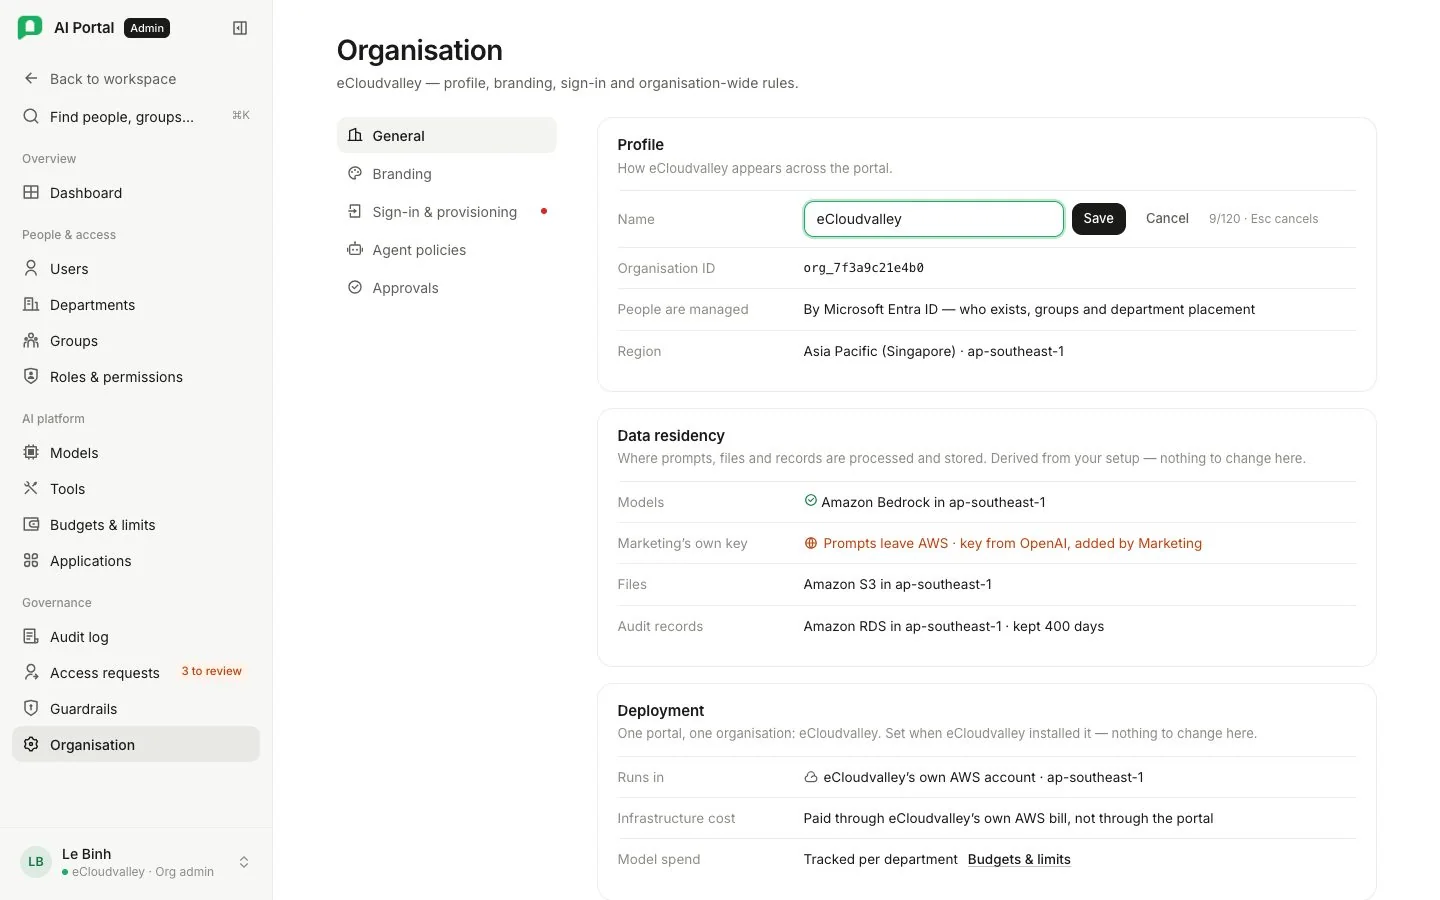Click the Access requests person icon
The height and width of the screenshot is (900, 1440).
tap(31, 672)
